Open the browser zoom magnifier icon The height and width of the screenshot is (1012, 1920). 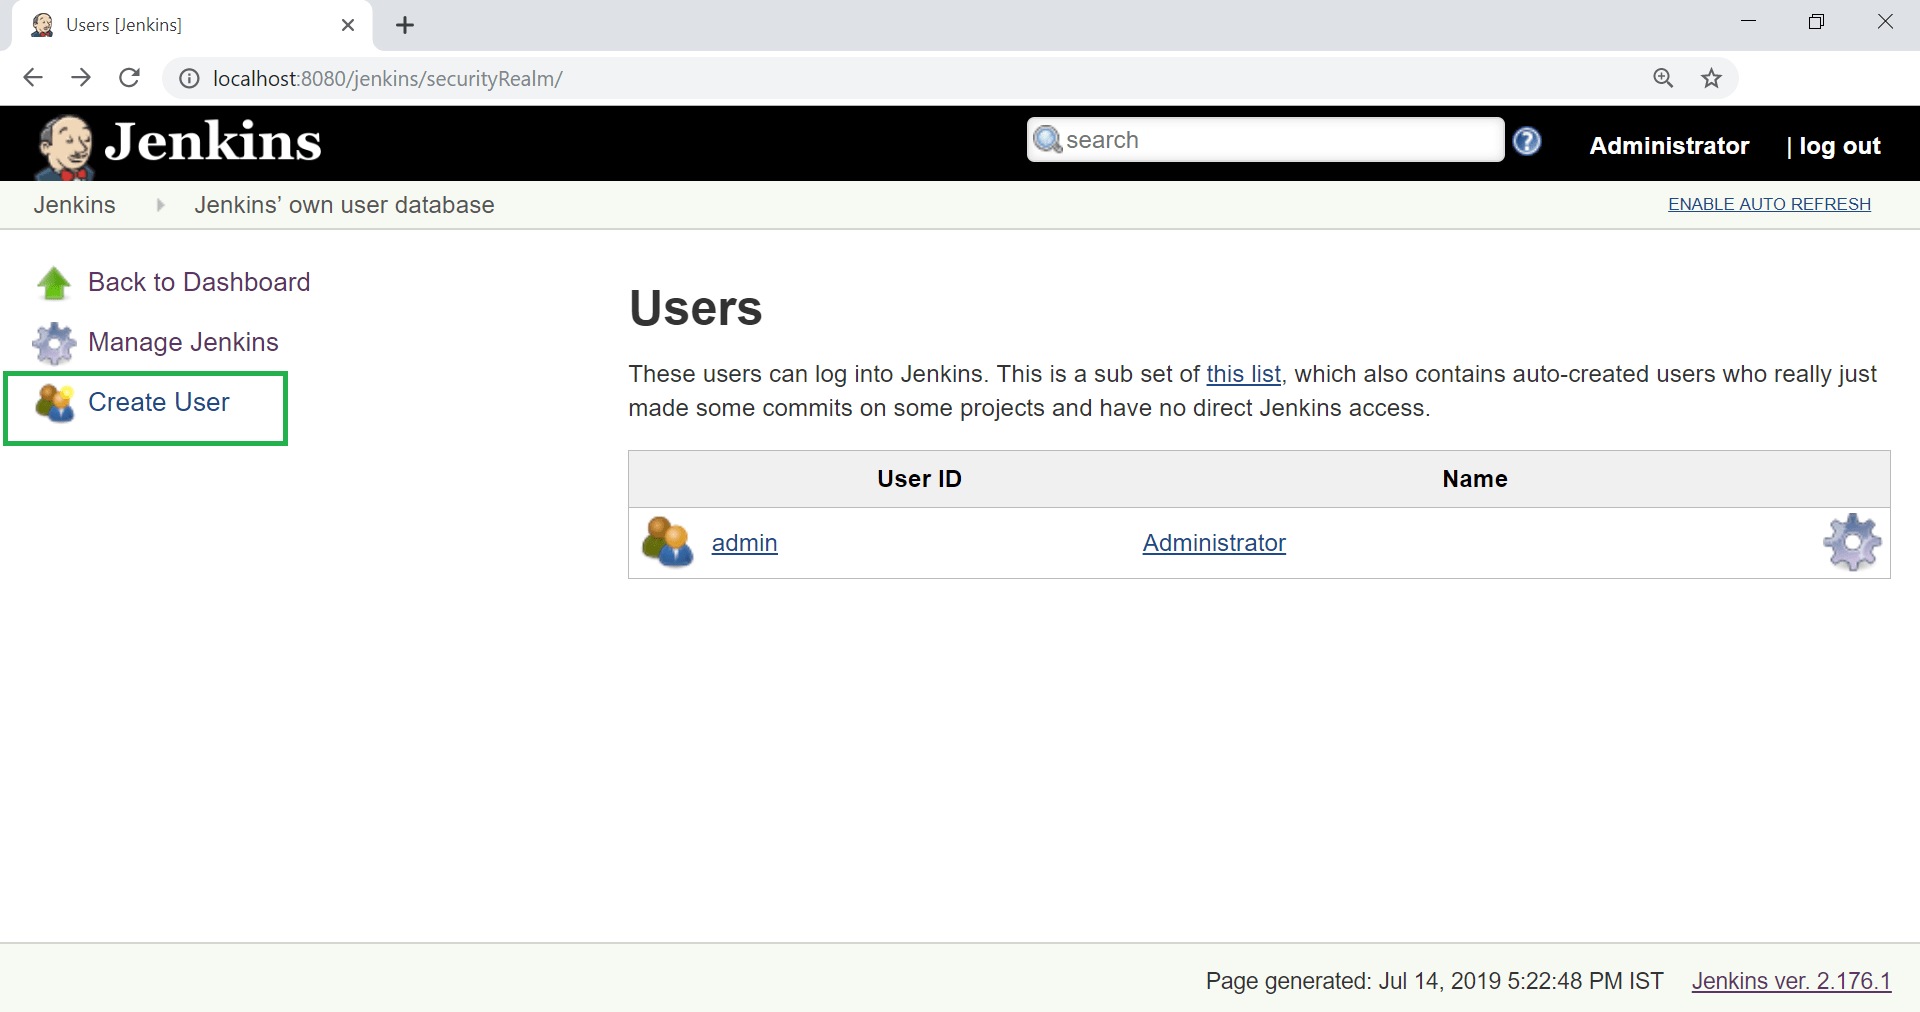pos(1663,78)
